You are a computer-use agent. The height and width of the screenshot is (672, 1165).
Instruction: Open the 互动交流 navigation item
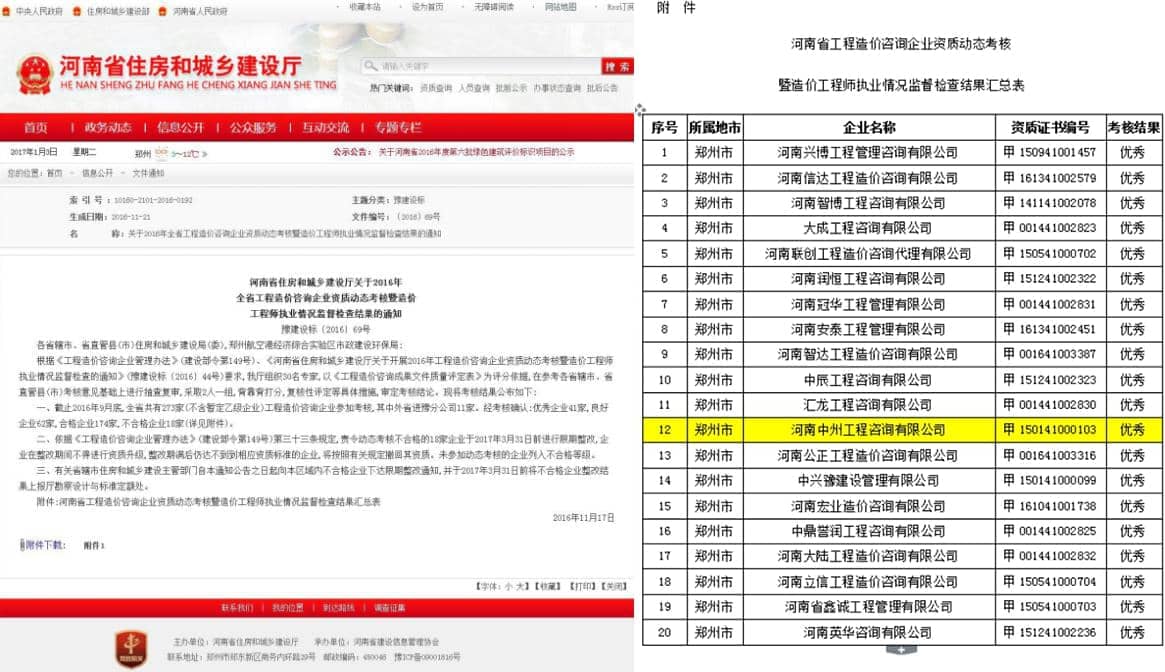click(x=325, y=127)
